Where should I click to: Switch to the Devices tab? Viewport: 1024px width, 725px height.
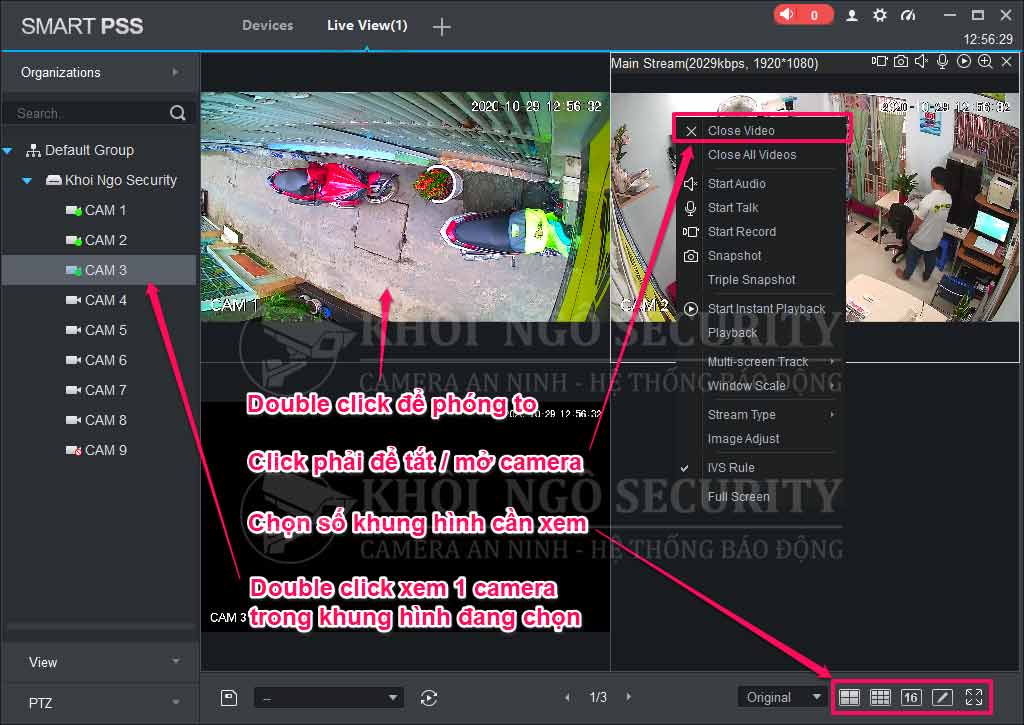(268, 25)
